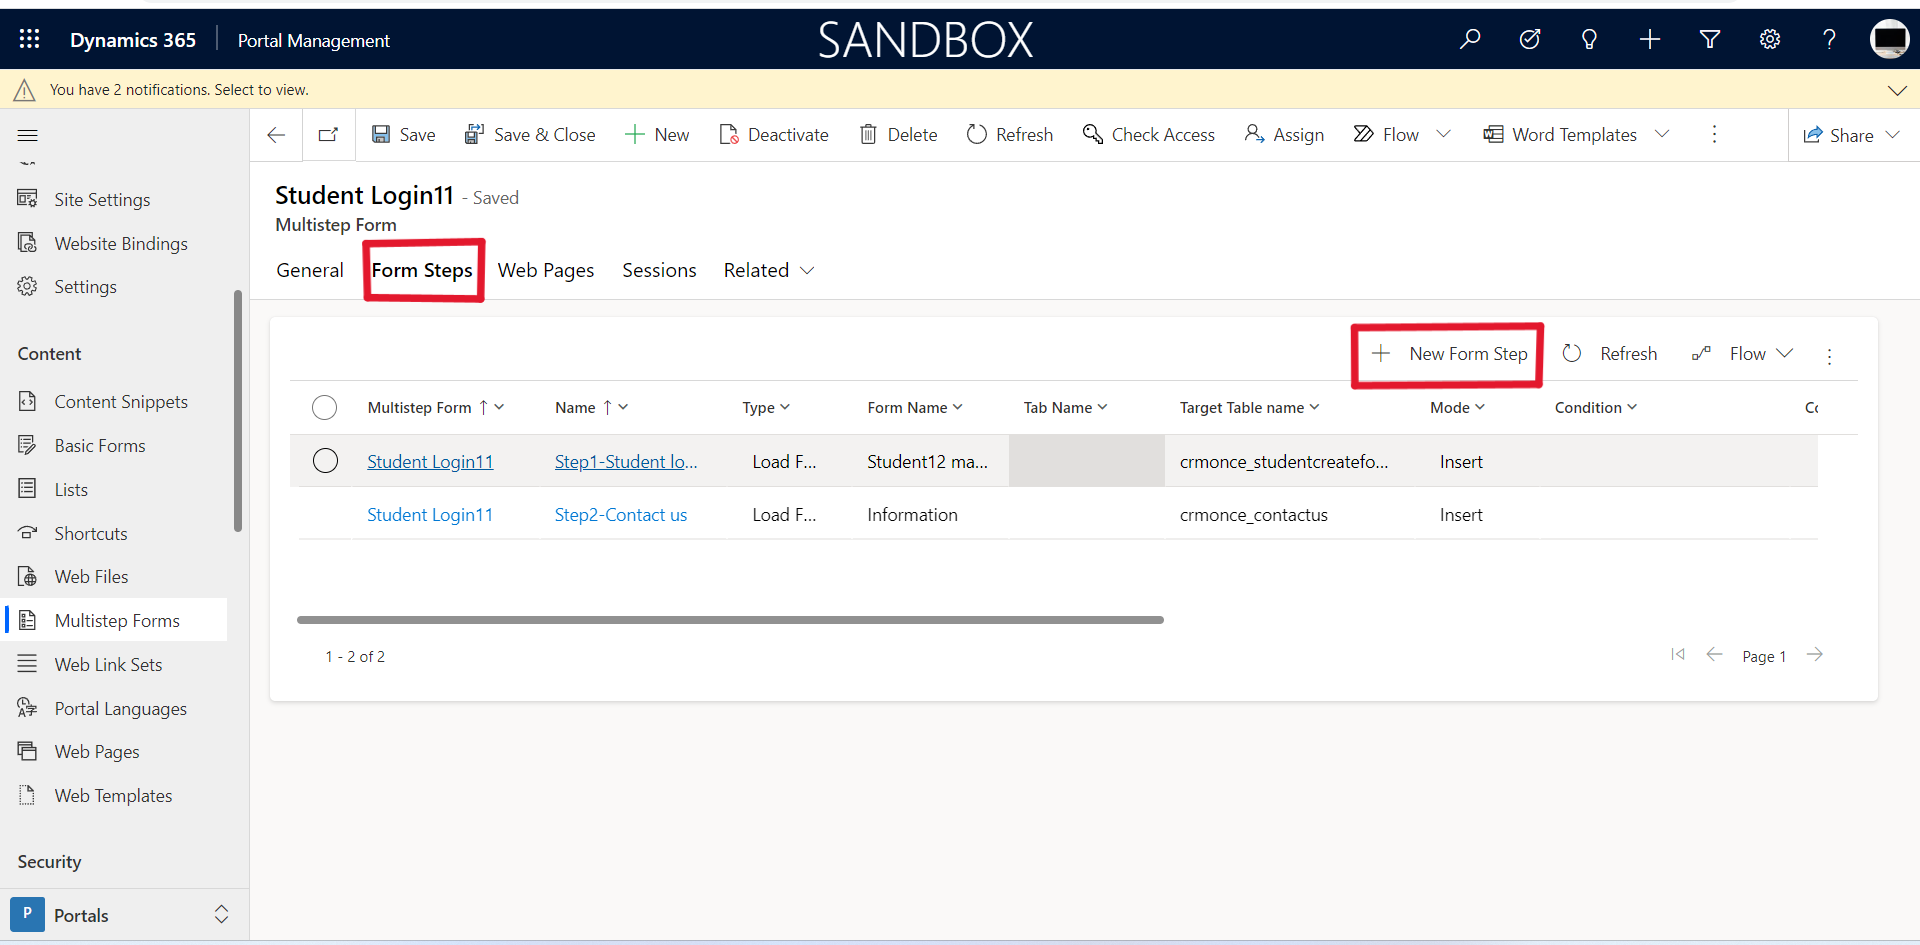Viewport: 1920px width, 945px height.
Task: Click Save & Close in command bar
Action: tap(530, 134)
